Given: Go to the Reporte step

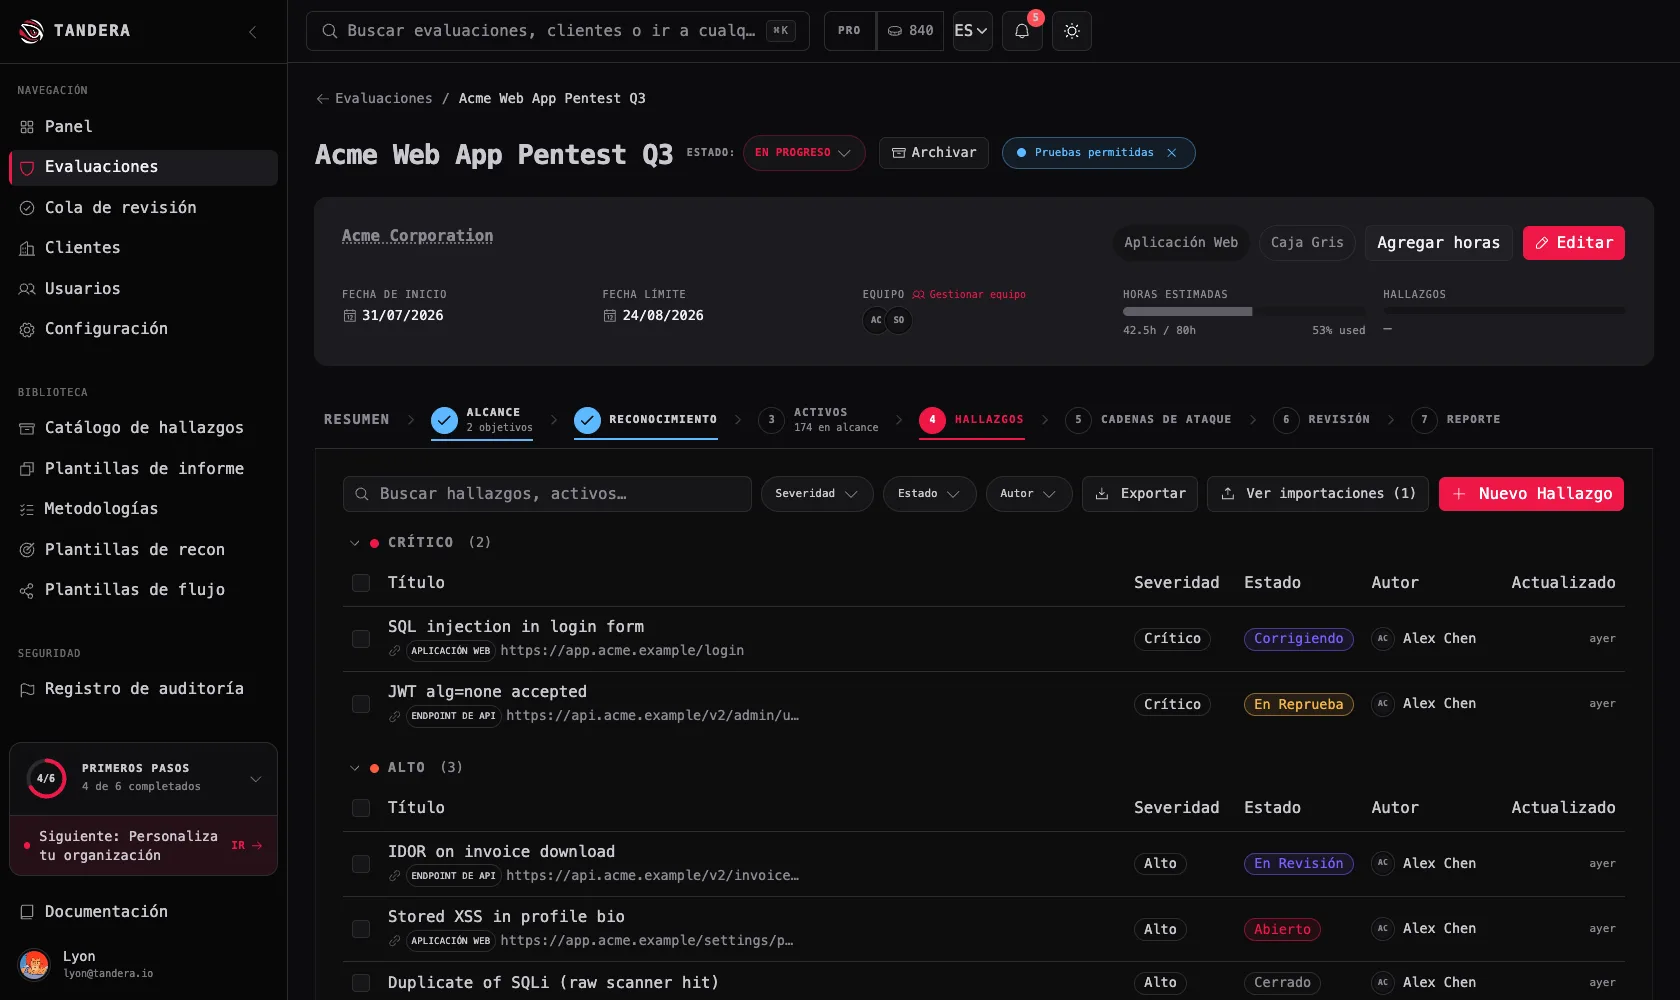Looking at the screenshot, I should (1456, 420).
